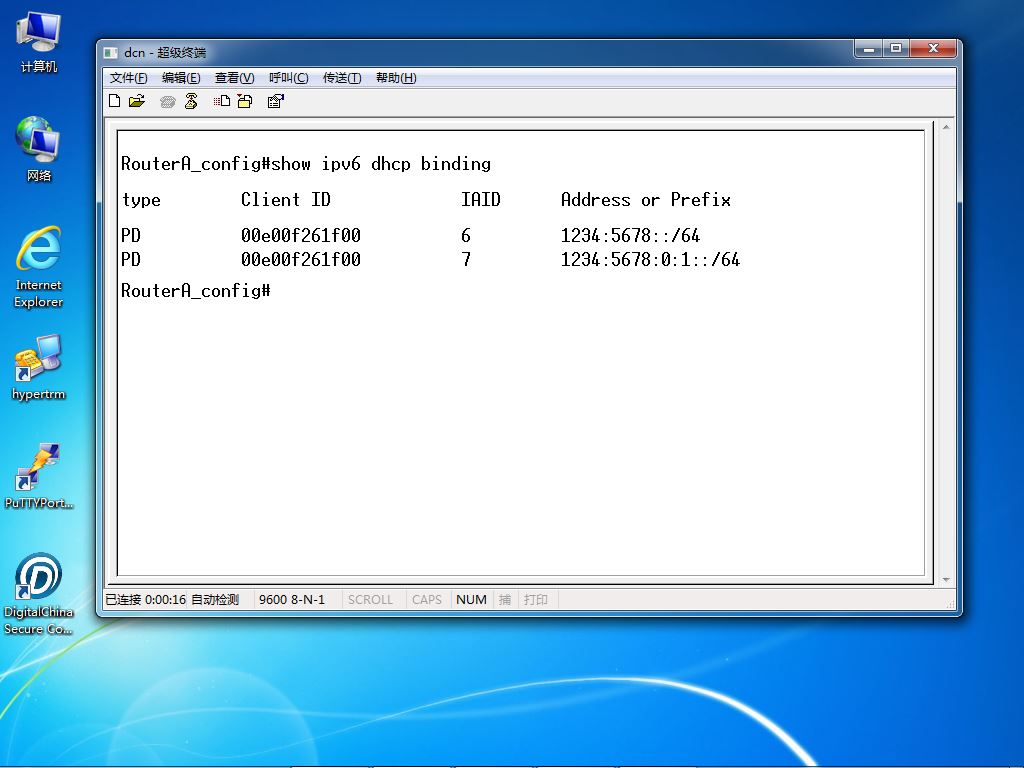Viewport: 1024px width, 768px height.
Task: Click the 'Address or Prefix' header text
Action: click(646, 200)
